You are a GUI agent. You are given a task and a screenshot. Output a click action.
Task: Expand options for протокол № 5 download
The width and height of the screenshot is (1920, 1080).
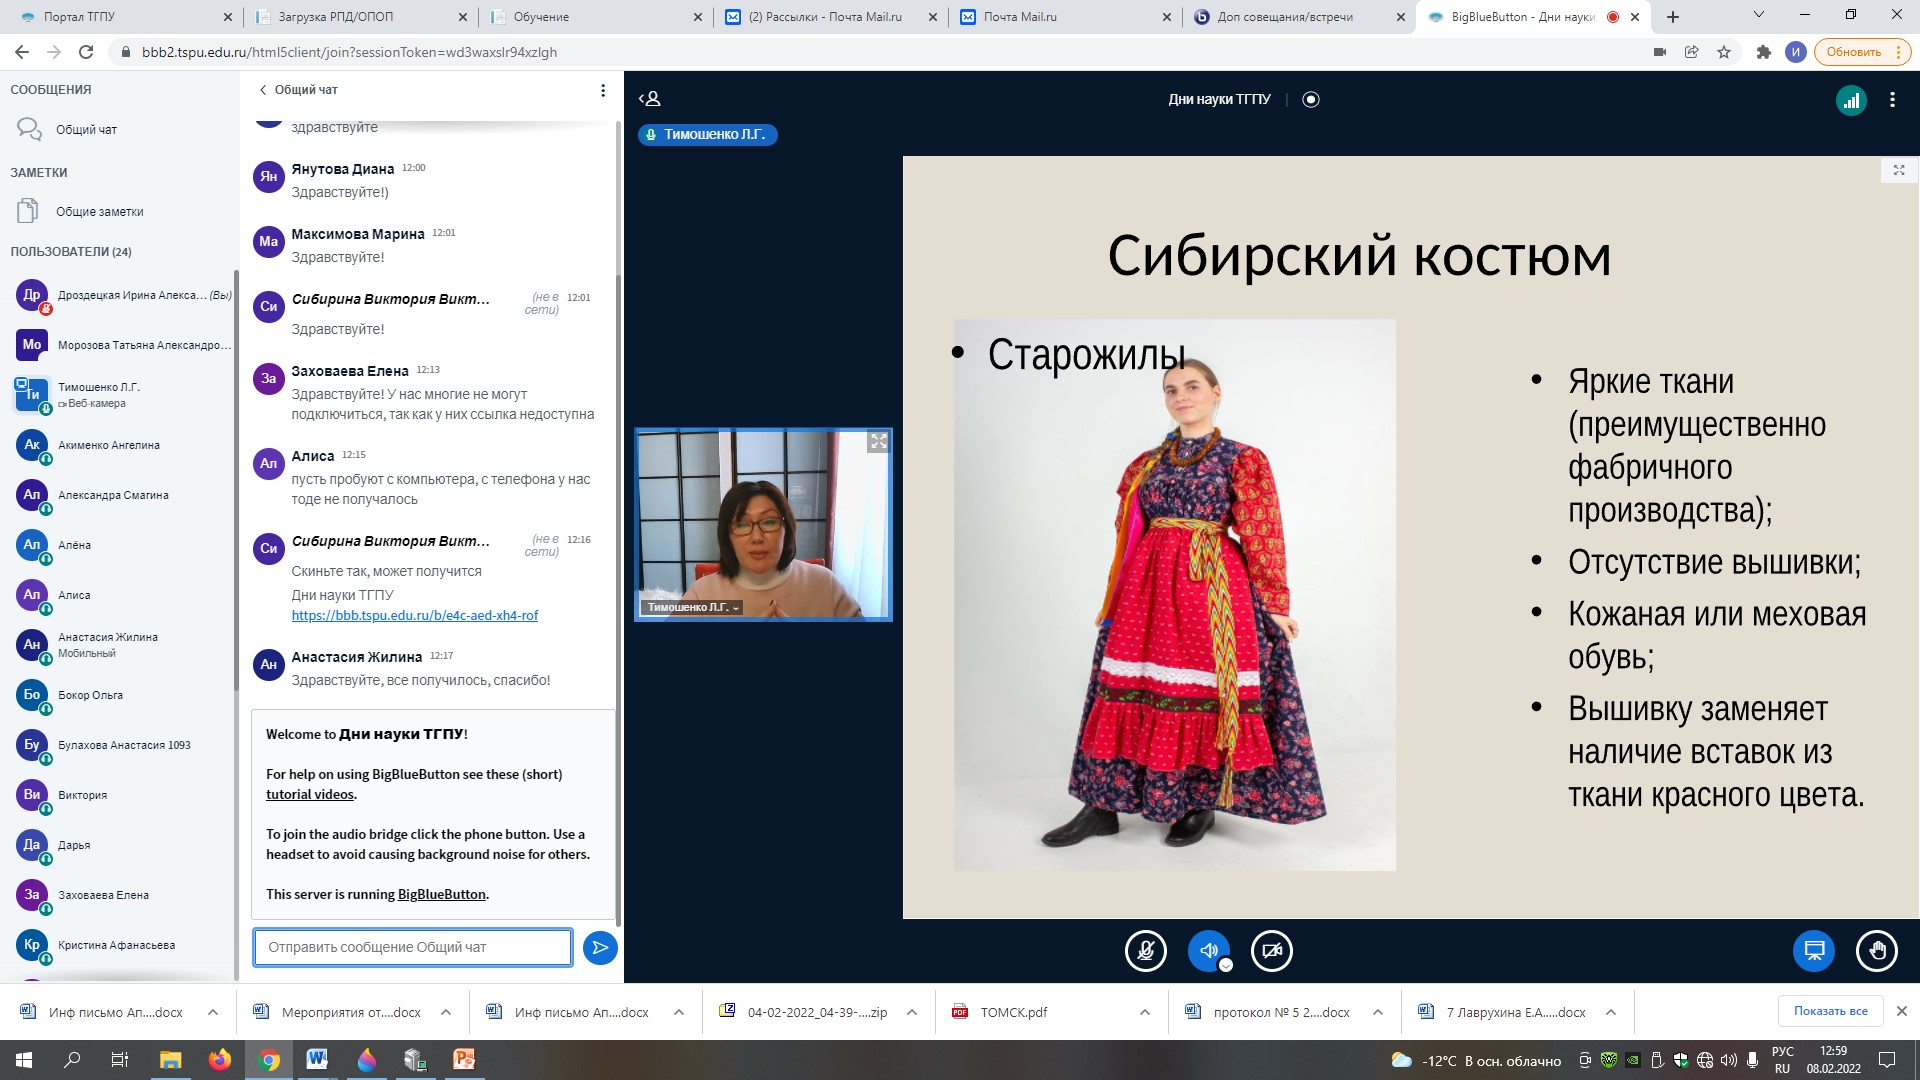click(x=1378, y=1012)
